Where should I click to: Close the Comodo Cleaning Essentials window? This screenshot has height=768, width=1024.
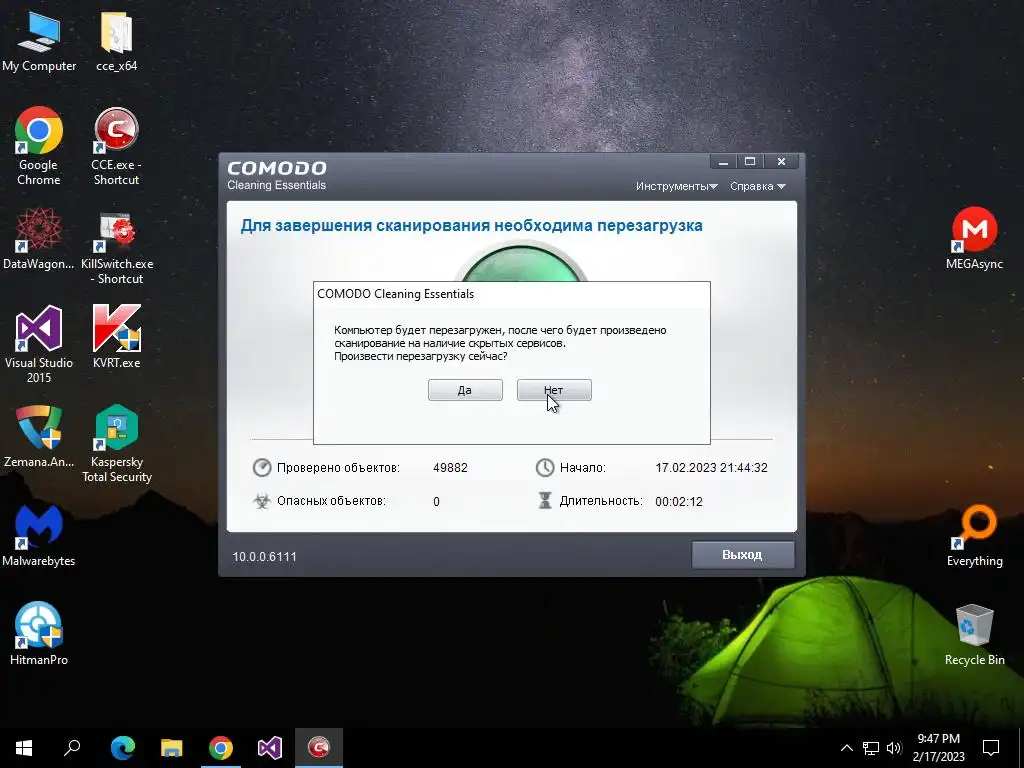(781, 161)
